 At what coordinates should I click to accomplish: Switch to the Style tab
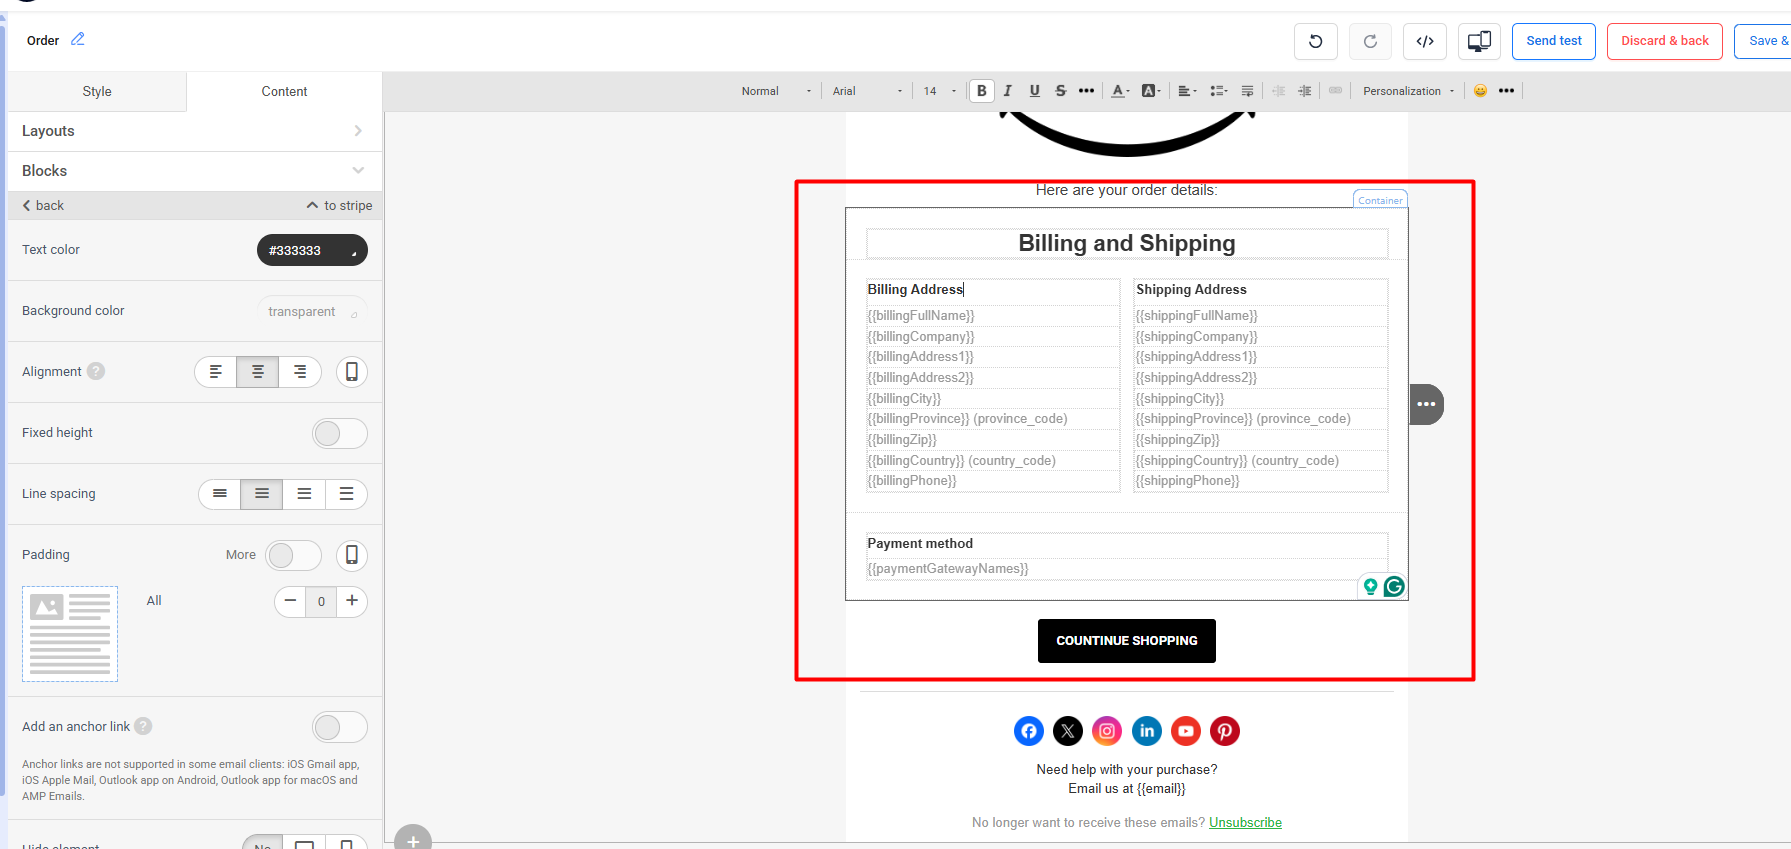97,91
